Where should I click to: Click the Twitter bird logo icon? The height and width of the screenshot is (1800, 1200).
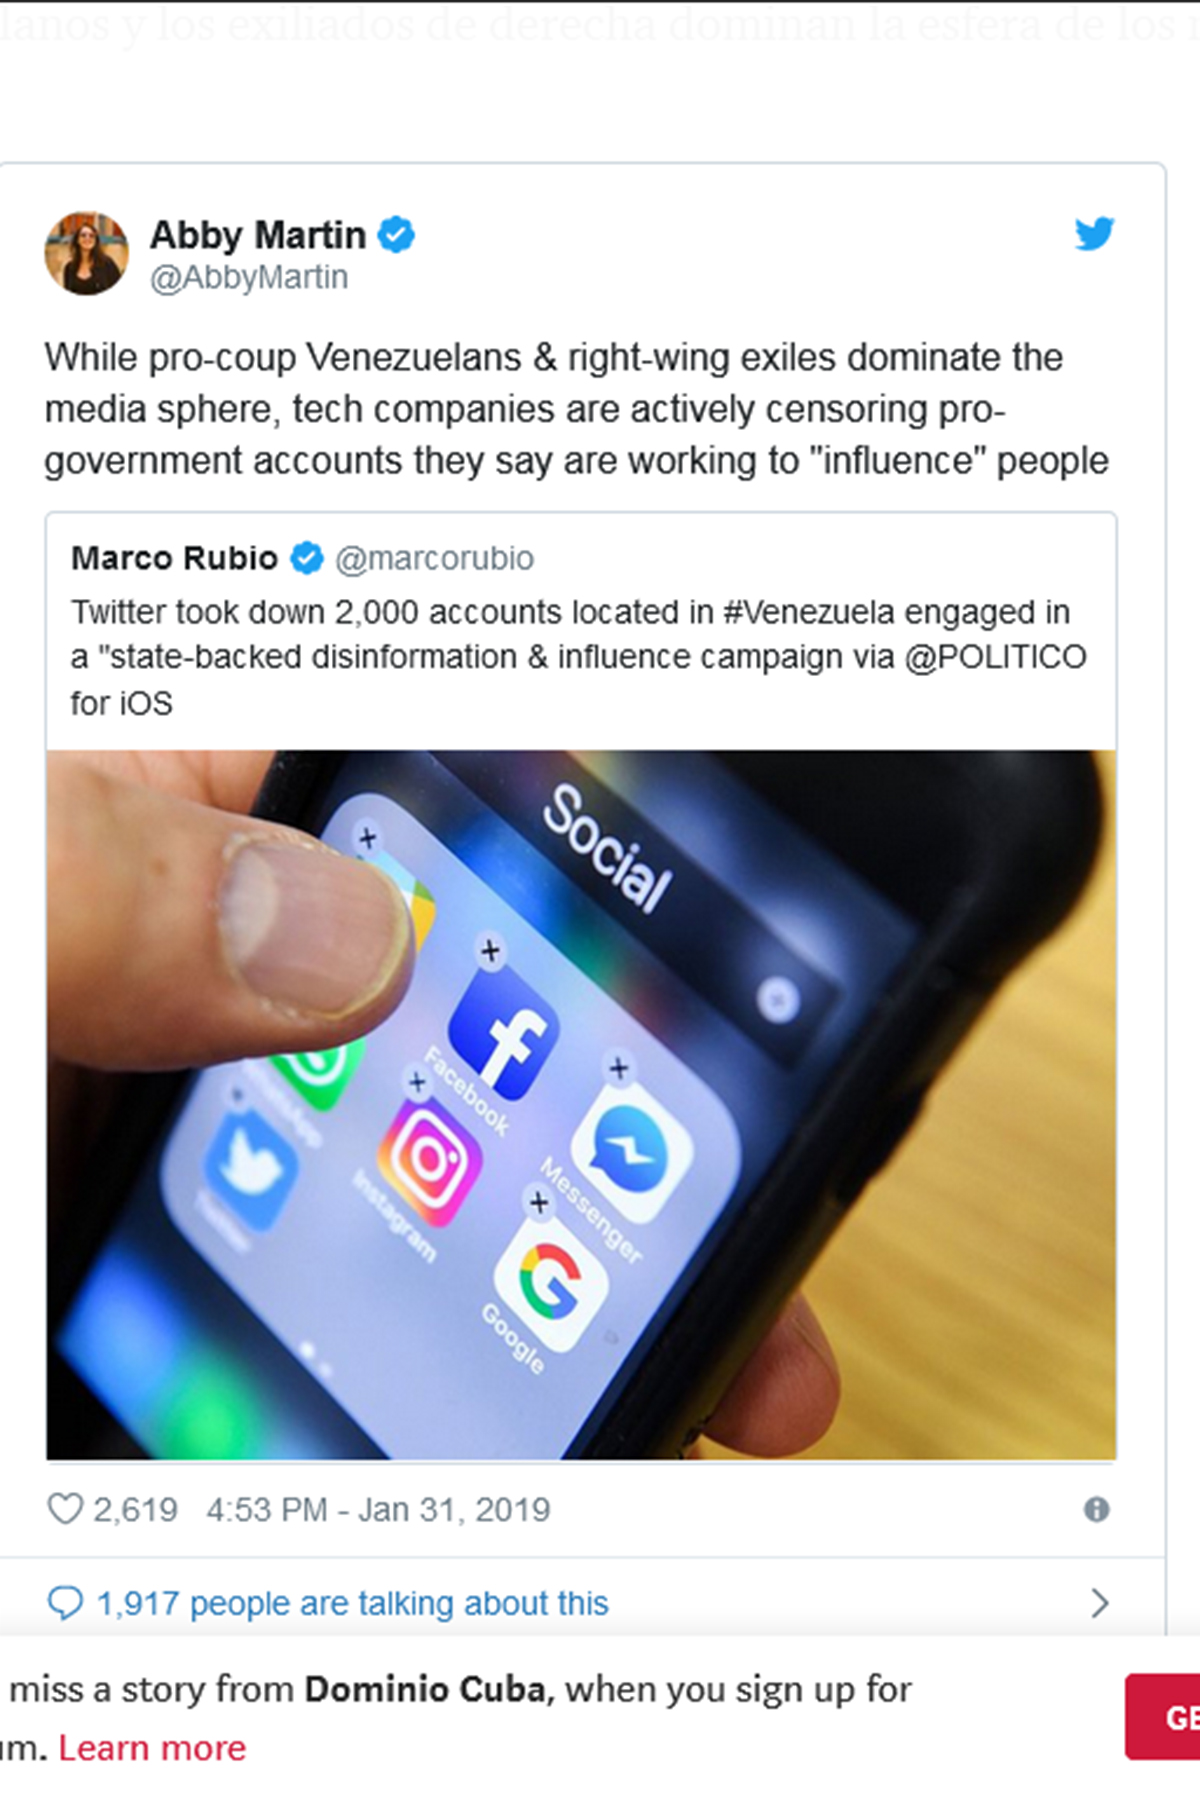click(1094, 234)
